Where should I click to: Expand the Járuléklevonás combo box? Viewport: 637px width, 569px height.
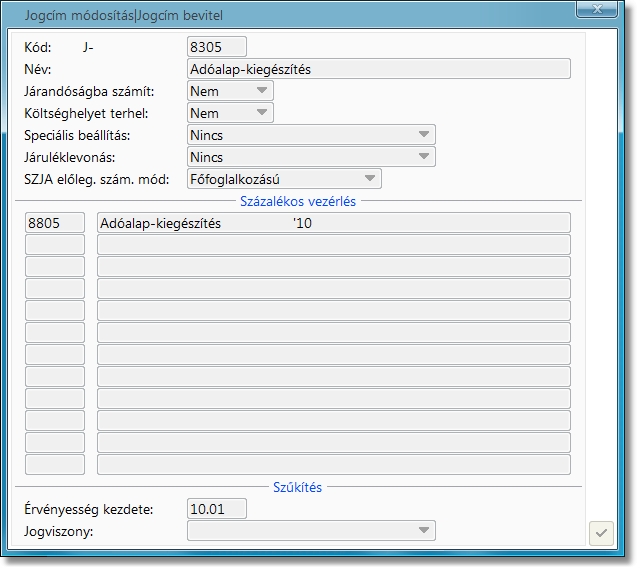click(x=311, y=156)
